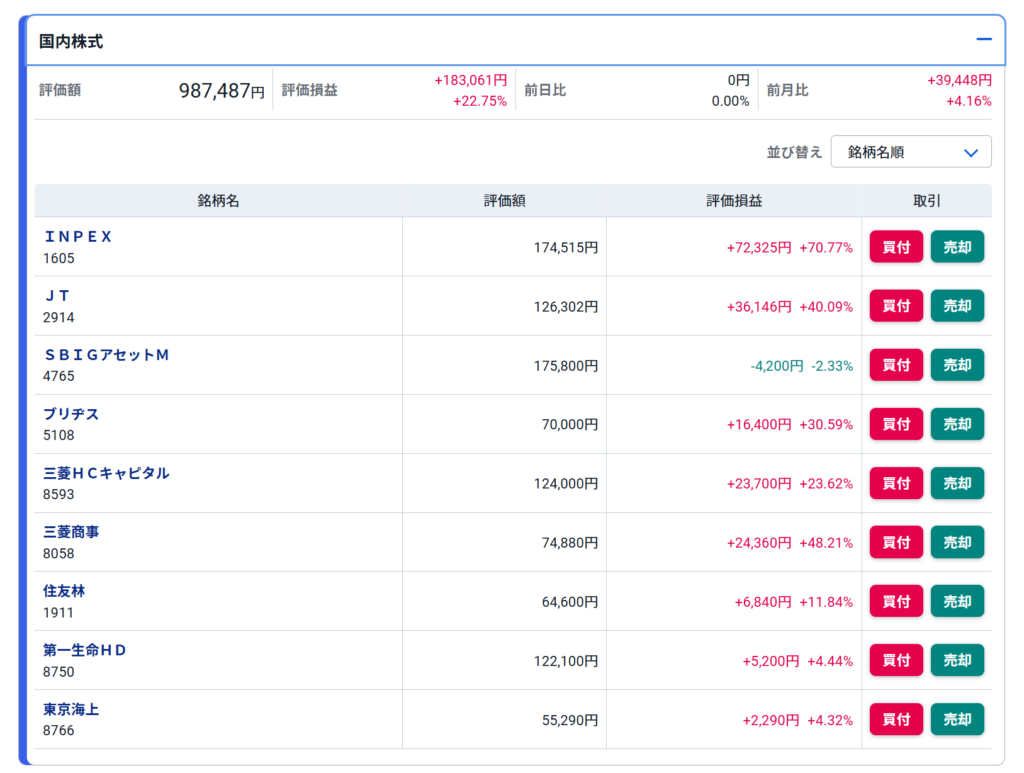Click the 評価額 column header
Image resolution: width=1024 pixels, height=773 pixels.
504,201
